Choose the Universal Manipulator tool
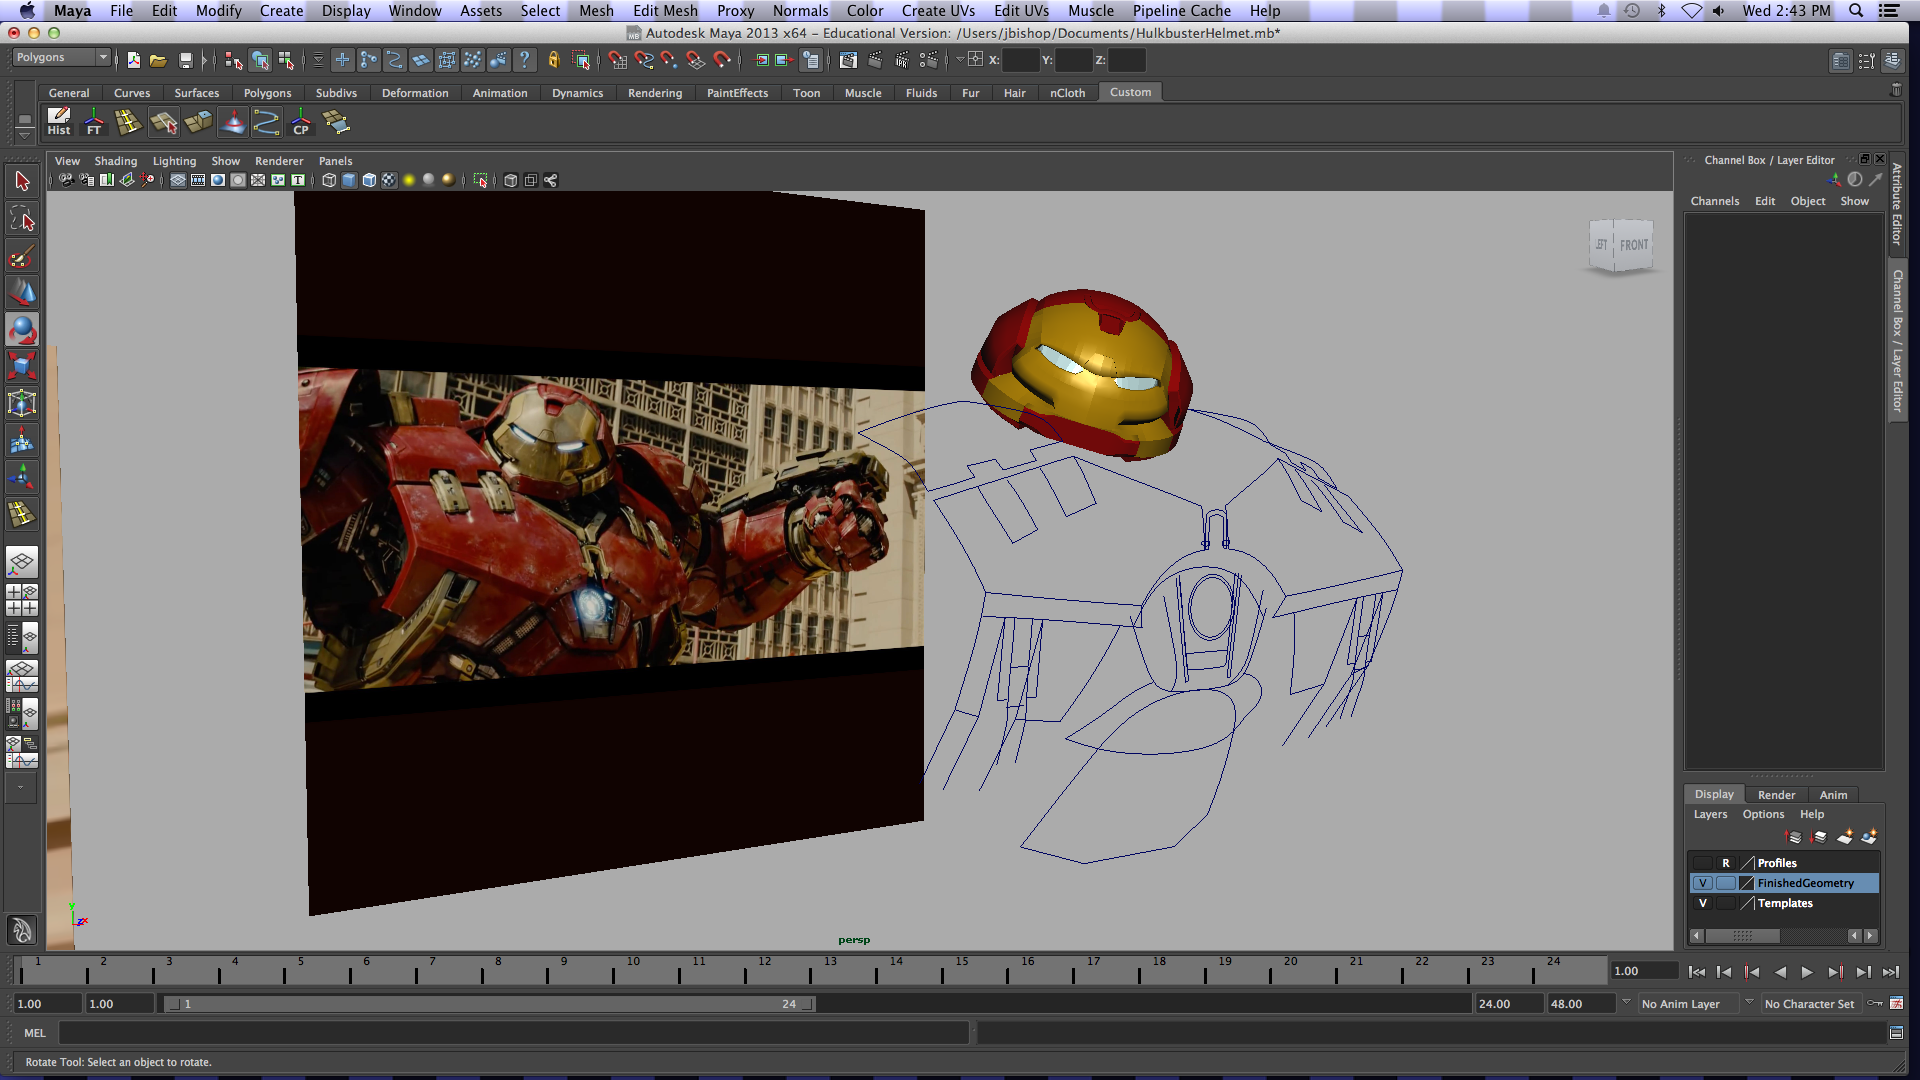The image size is (1920, 1080). pos(22,403)
